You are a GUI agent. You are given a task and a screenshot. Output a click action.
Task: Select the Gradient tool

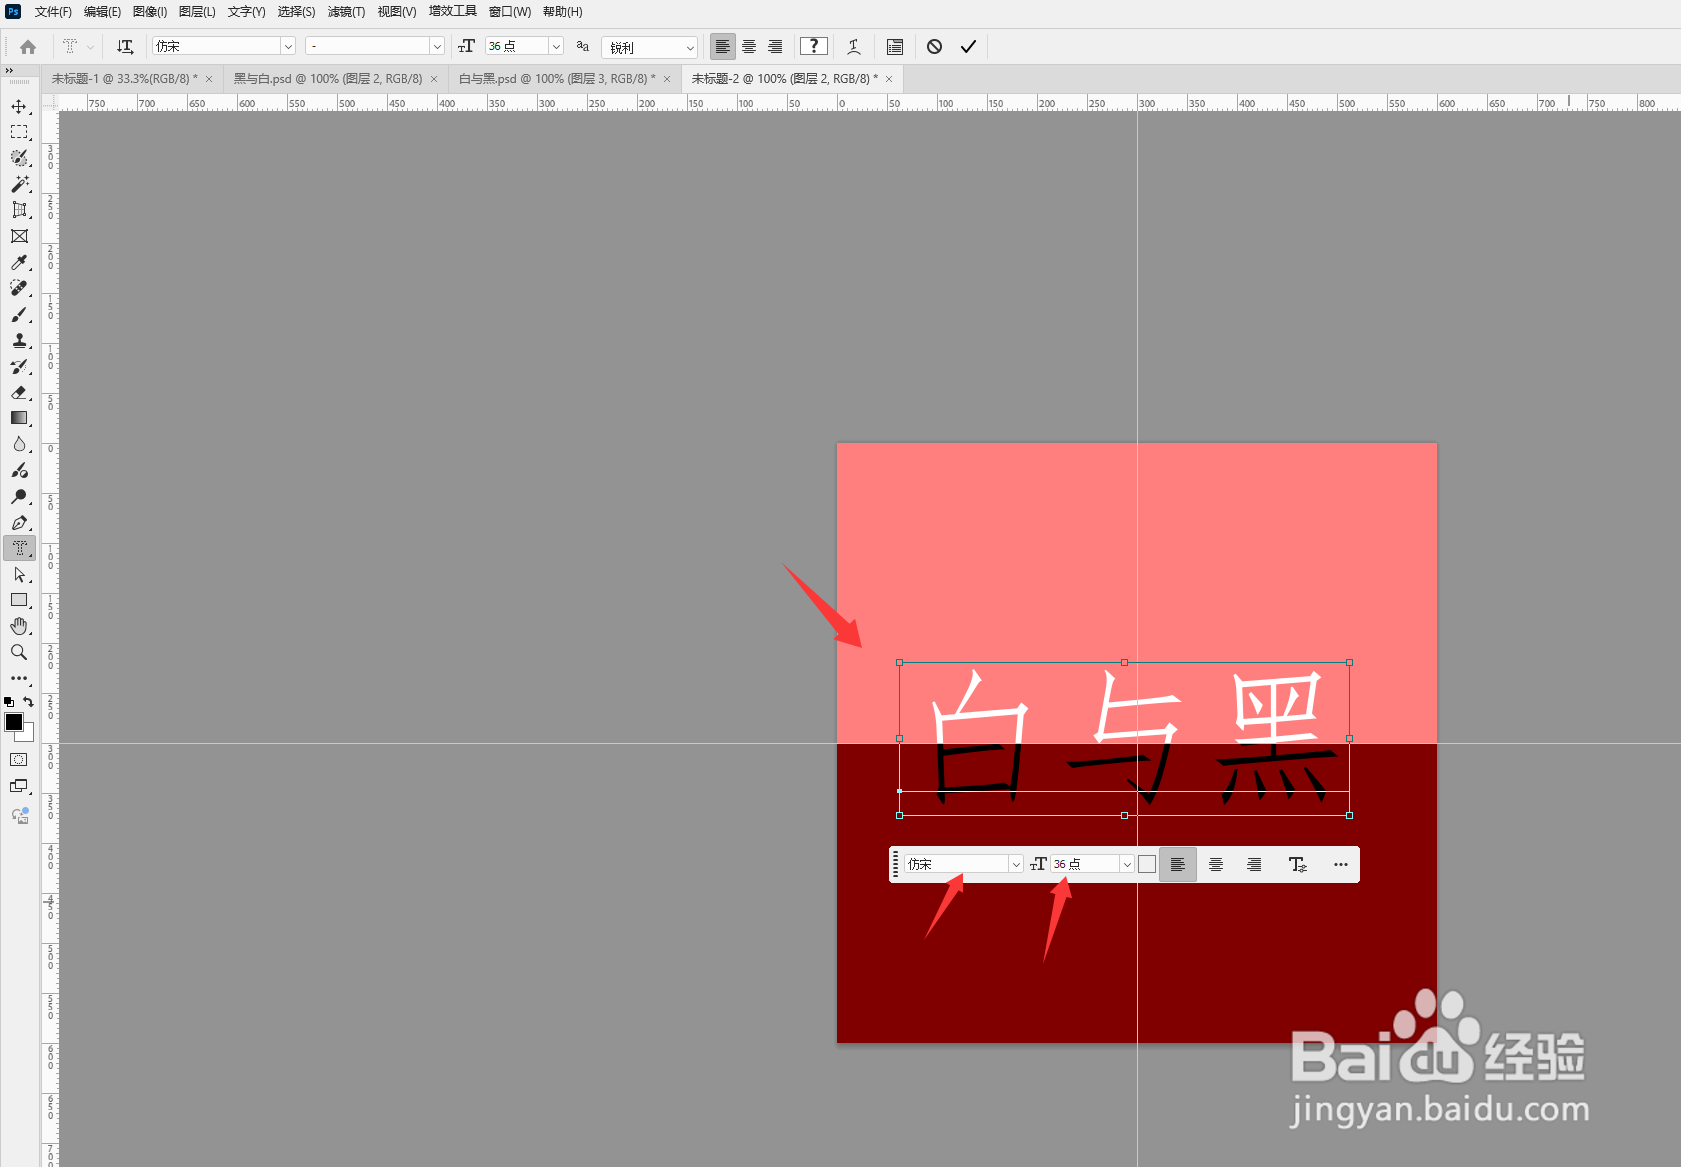click(19, 418)
